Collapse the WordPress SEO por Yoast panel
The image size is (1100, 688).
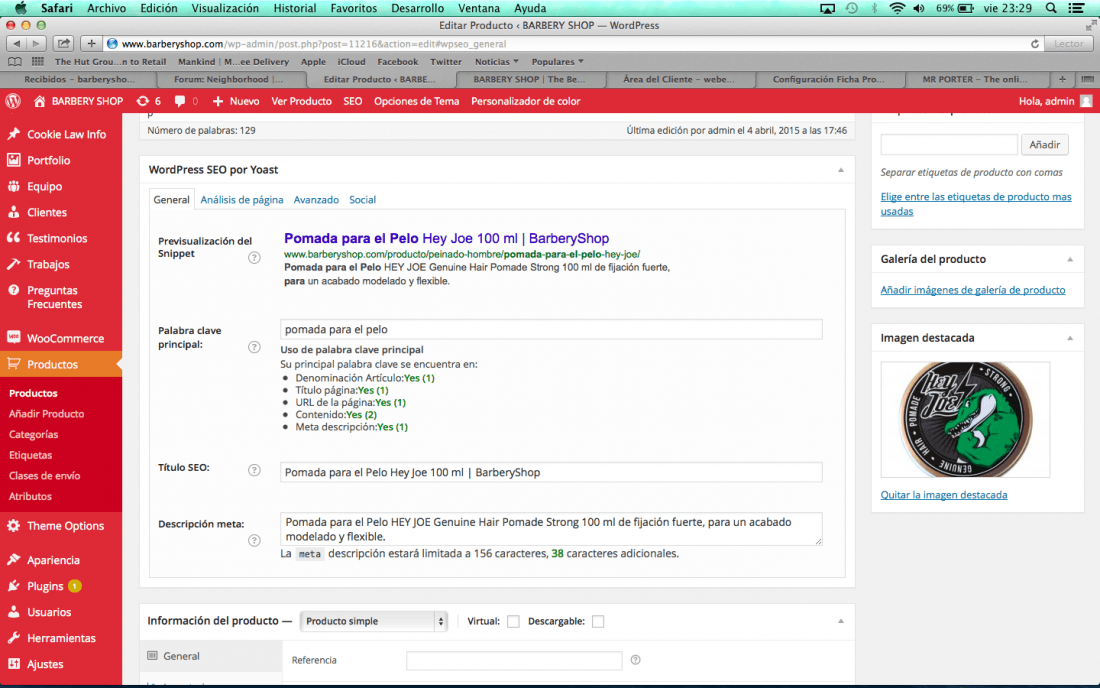[840, 170]
